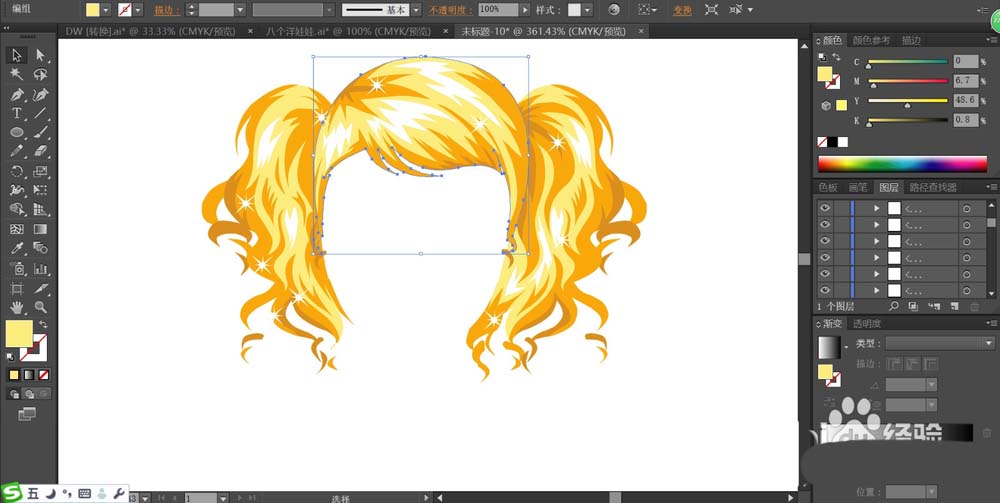
Task: Select the Type tool
Action: tap(17, 113)
